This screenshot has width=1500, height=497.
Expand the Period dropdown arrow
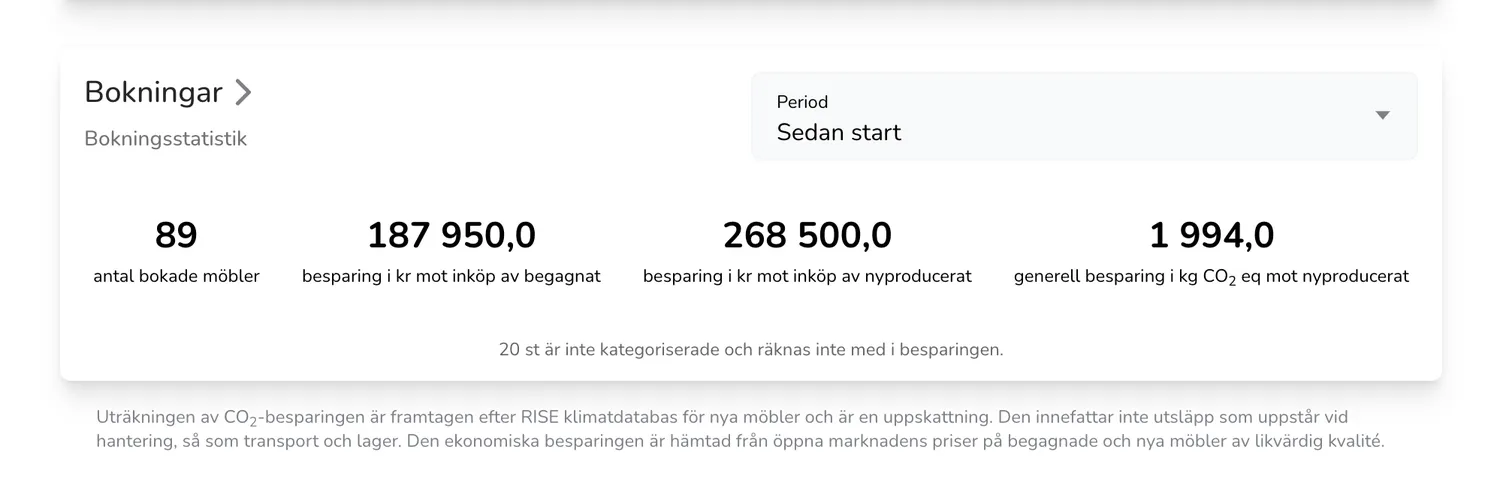[1382, 115]
